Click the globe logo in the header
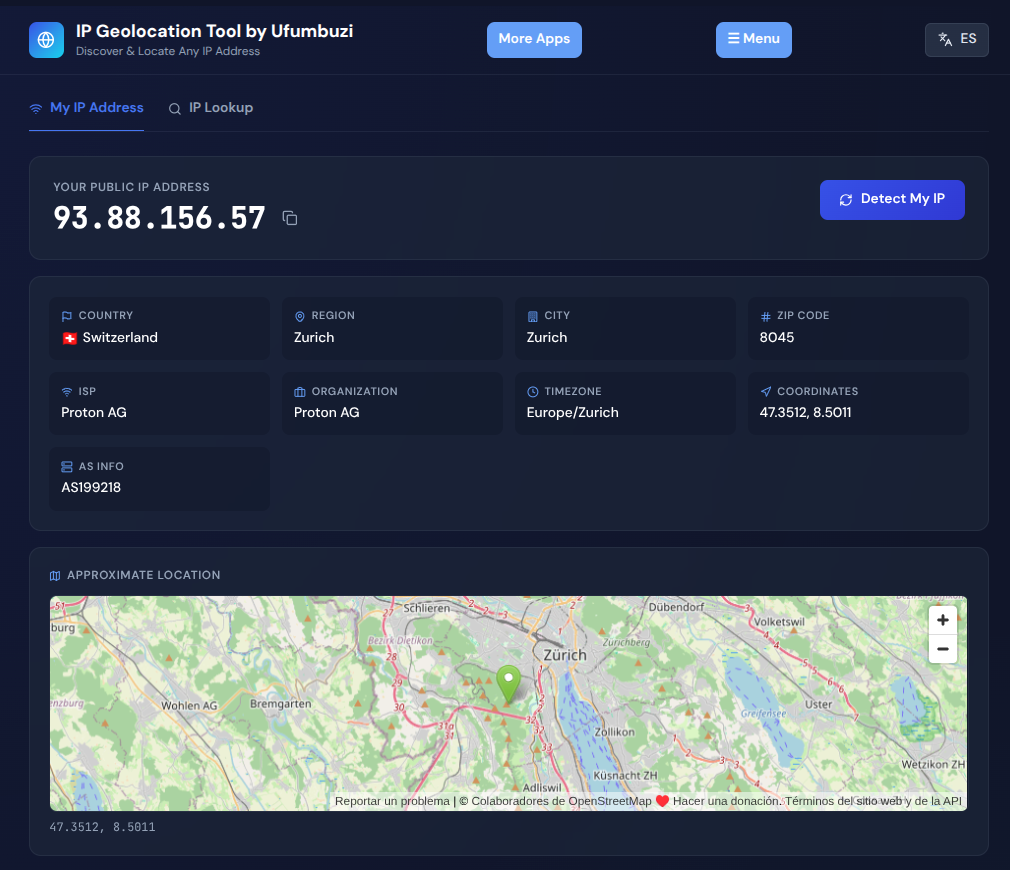This screenshot has height=870, width=1010. point(46,40)
